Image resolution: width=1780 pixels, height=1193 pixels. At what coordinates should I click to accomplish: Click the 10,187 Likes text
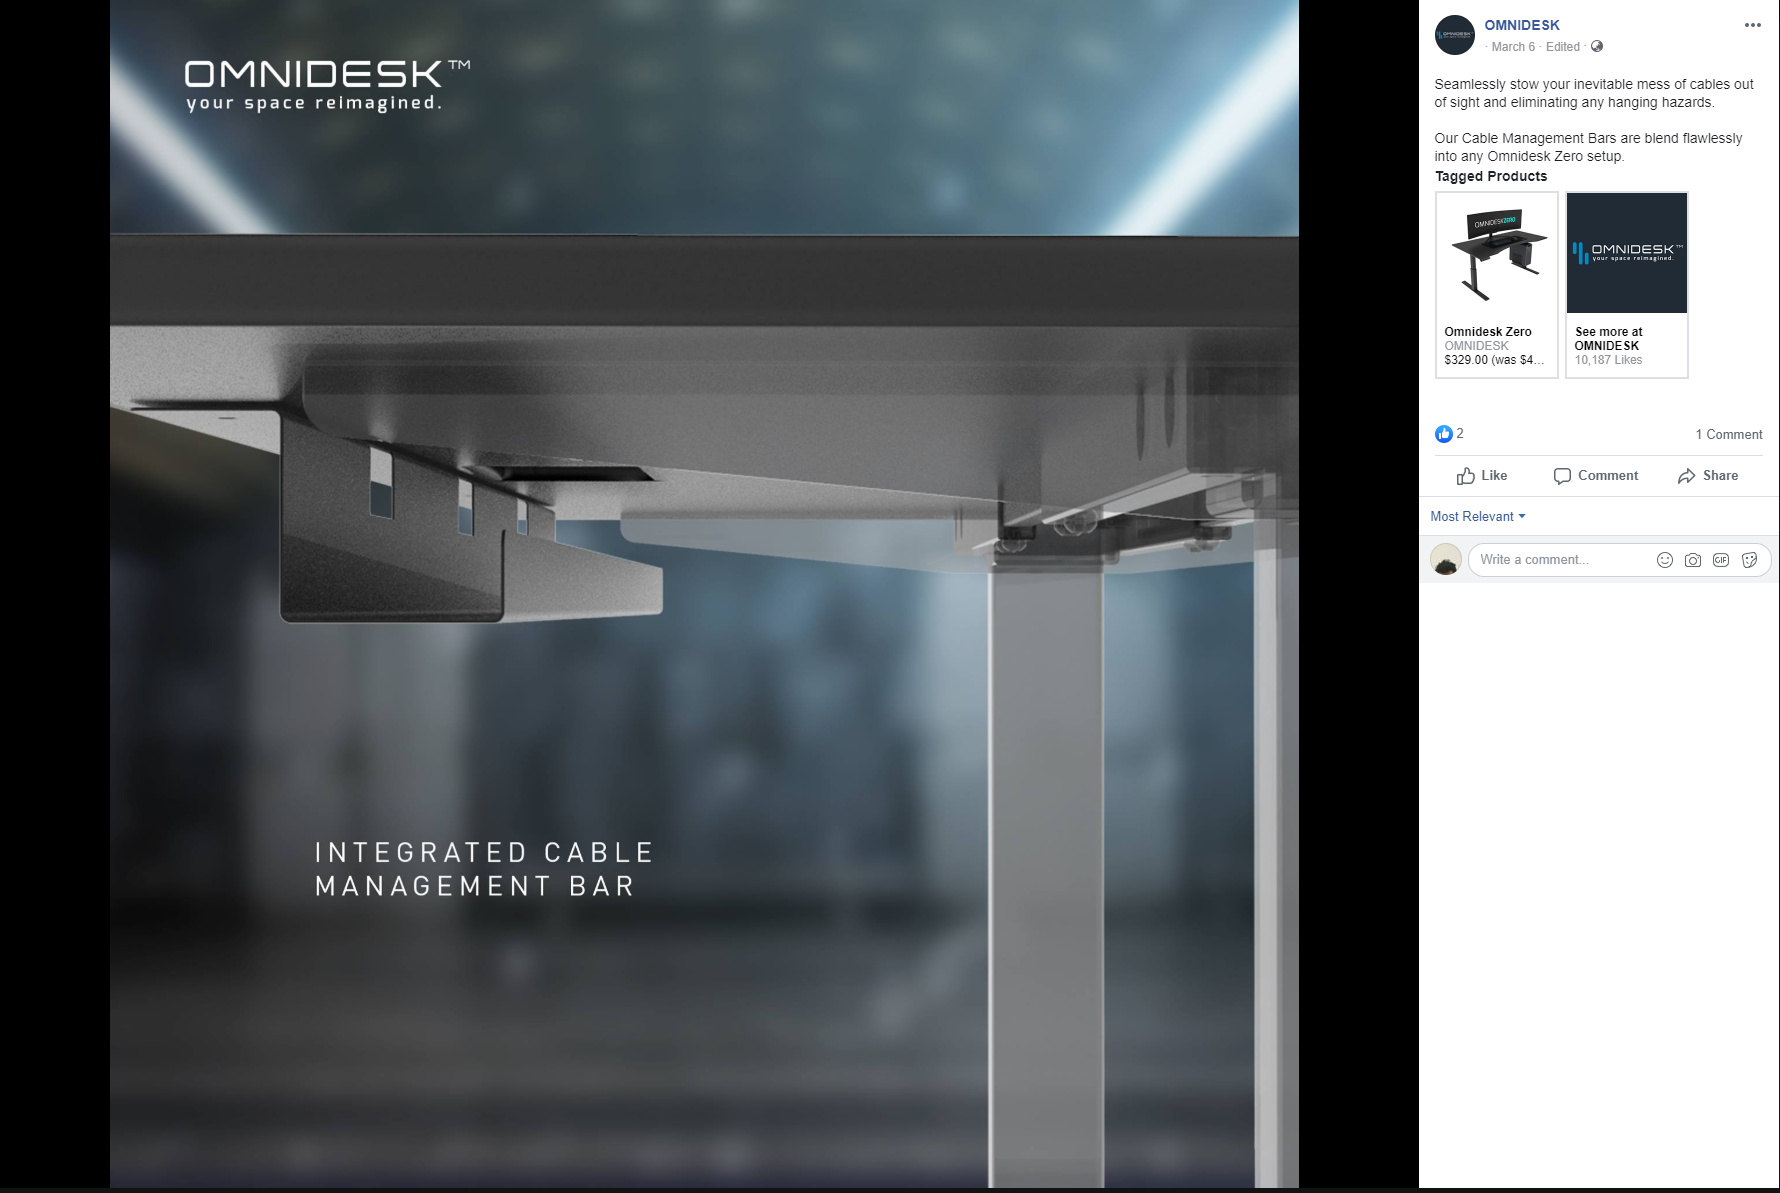coord(1608,360)
